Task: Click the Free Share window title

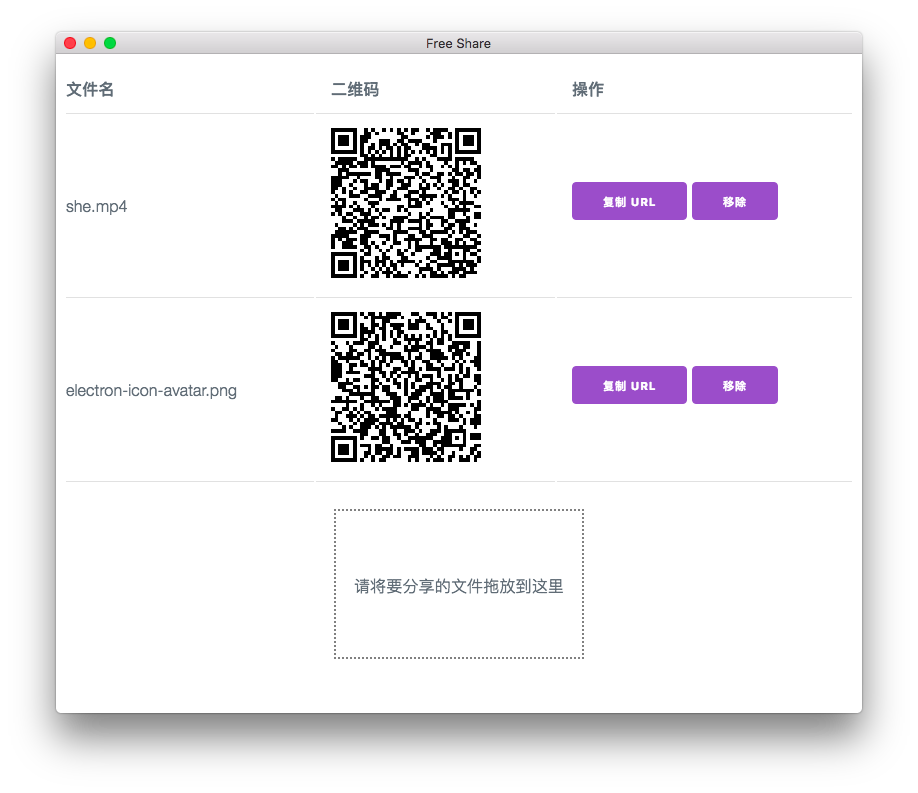Action: (x=458, y=43)
